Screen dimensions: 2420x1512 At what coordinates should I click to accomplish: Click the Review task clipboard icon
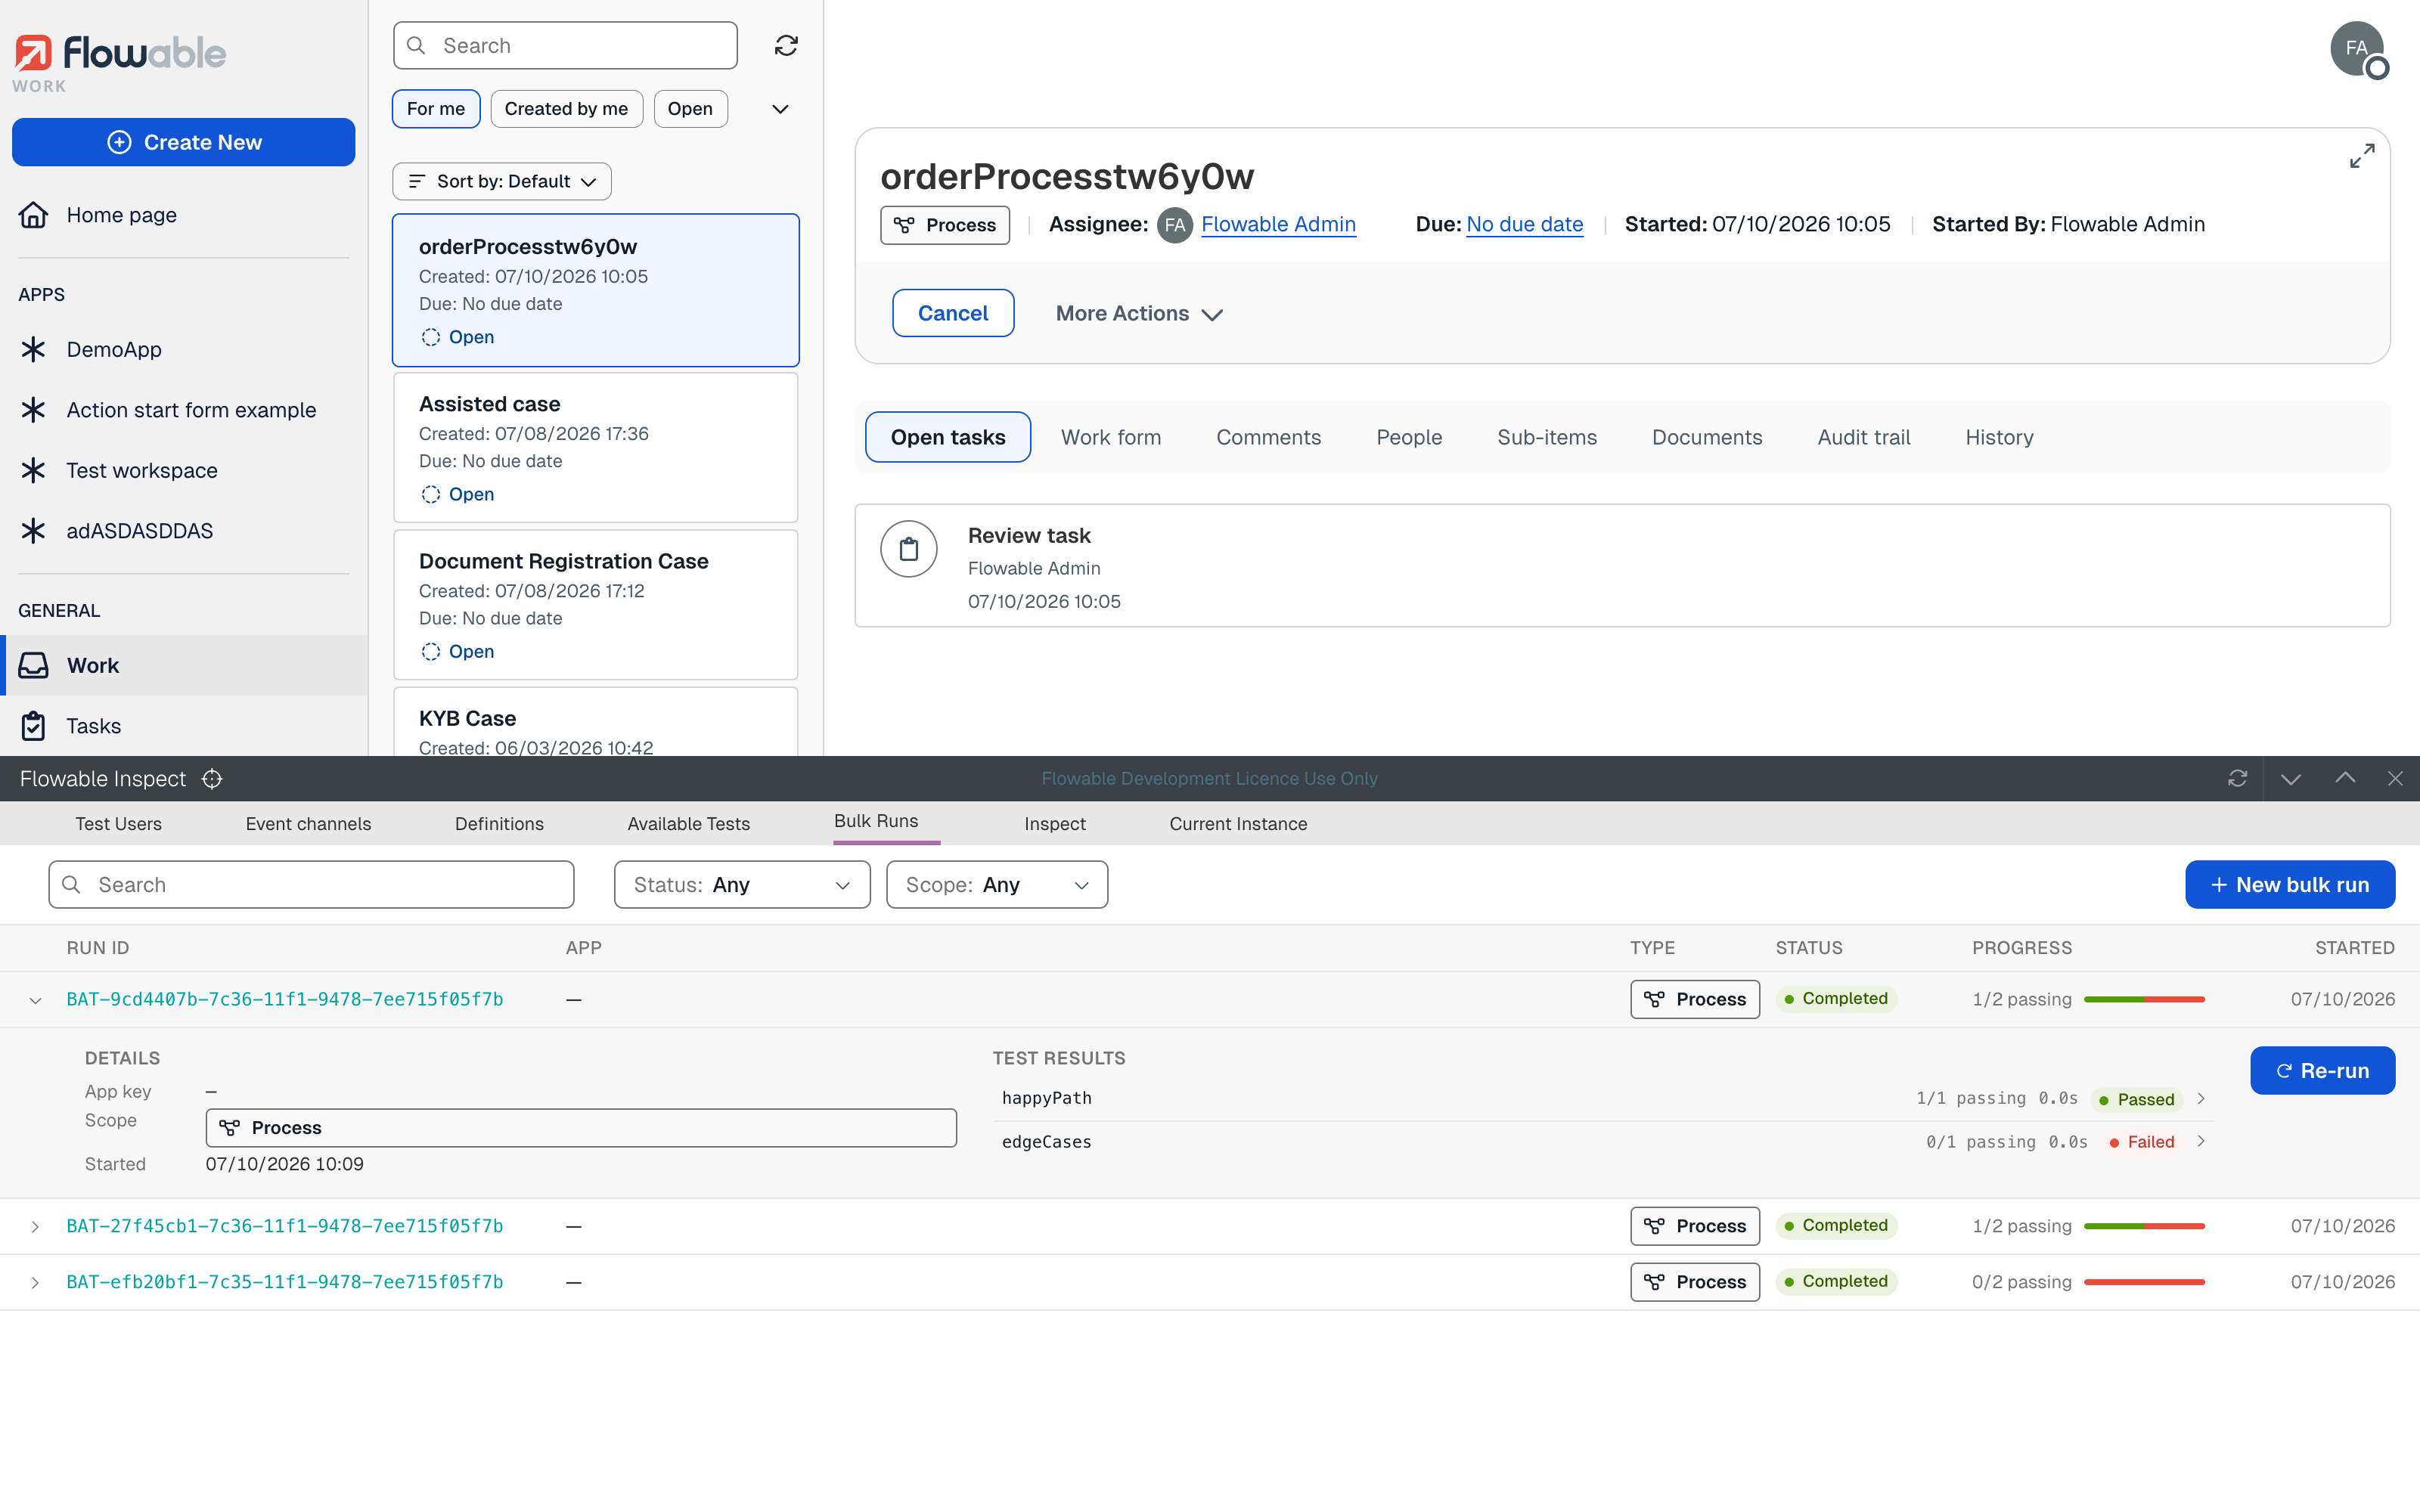909,549
